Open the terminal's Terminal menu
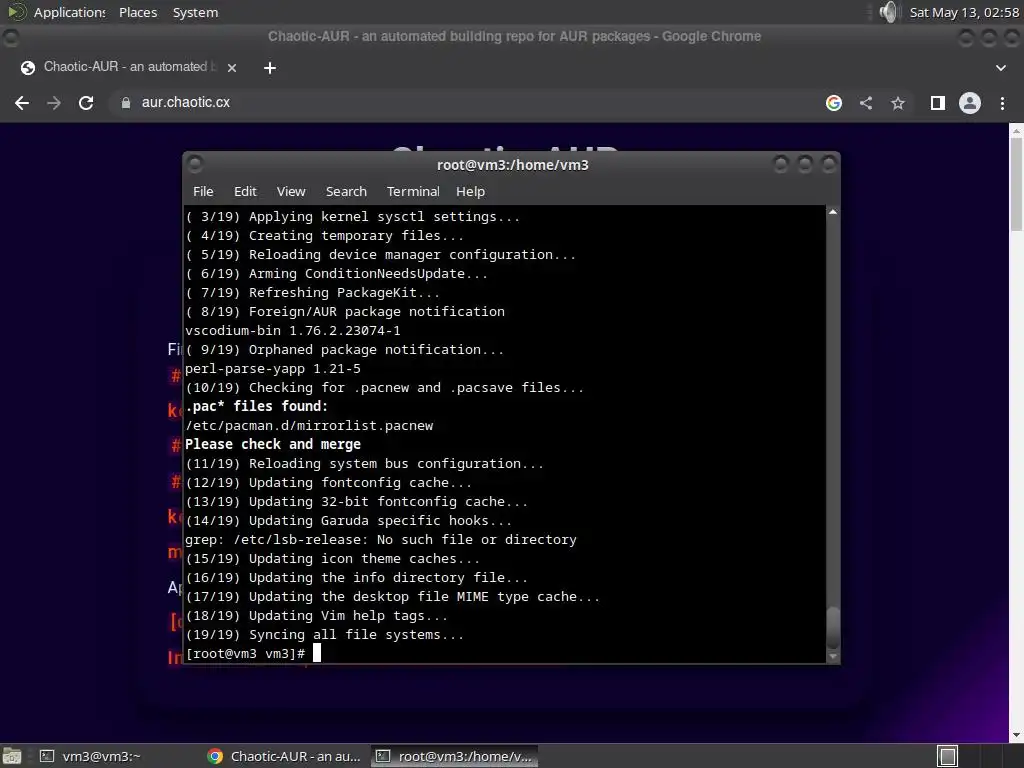The height and width of the screenshot is (768, 1024). coord(413,191)
